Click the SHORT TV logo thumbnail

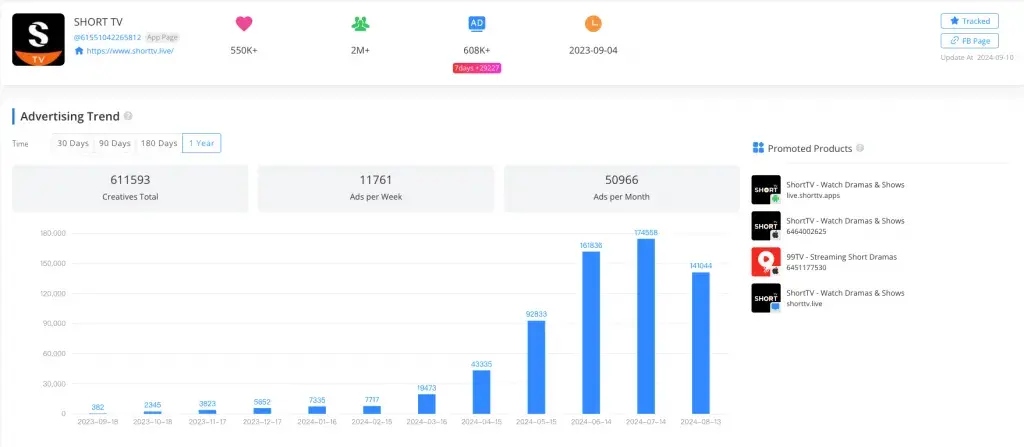[x=39, y=40]
